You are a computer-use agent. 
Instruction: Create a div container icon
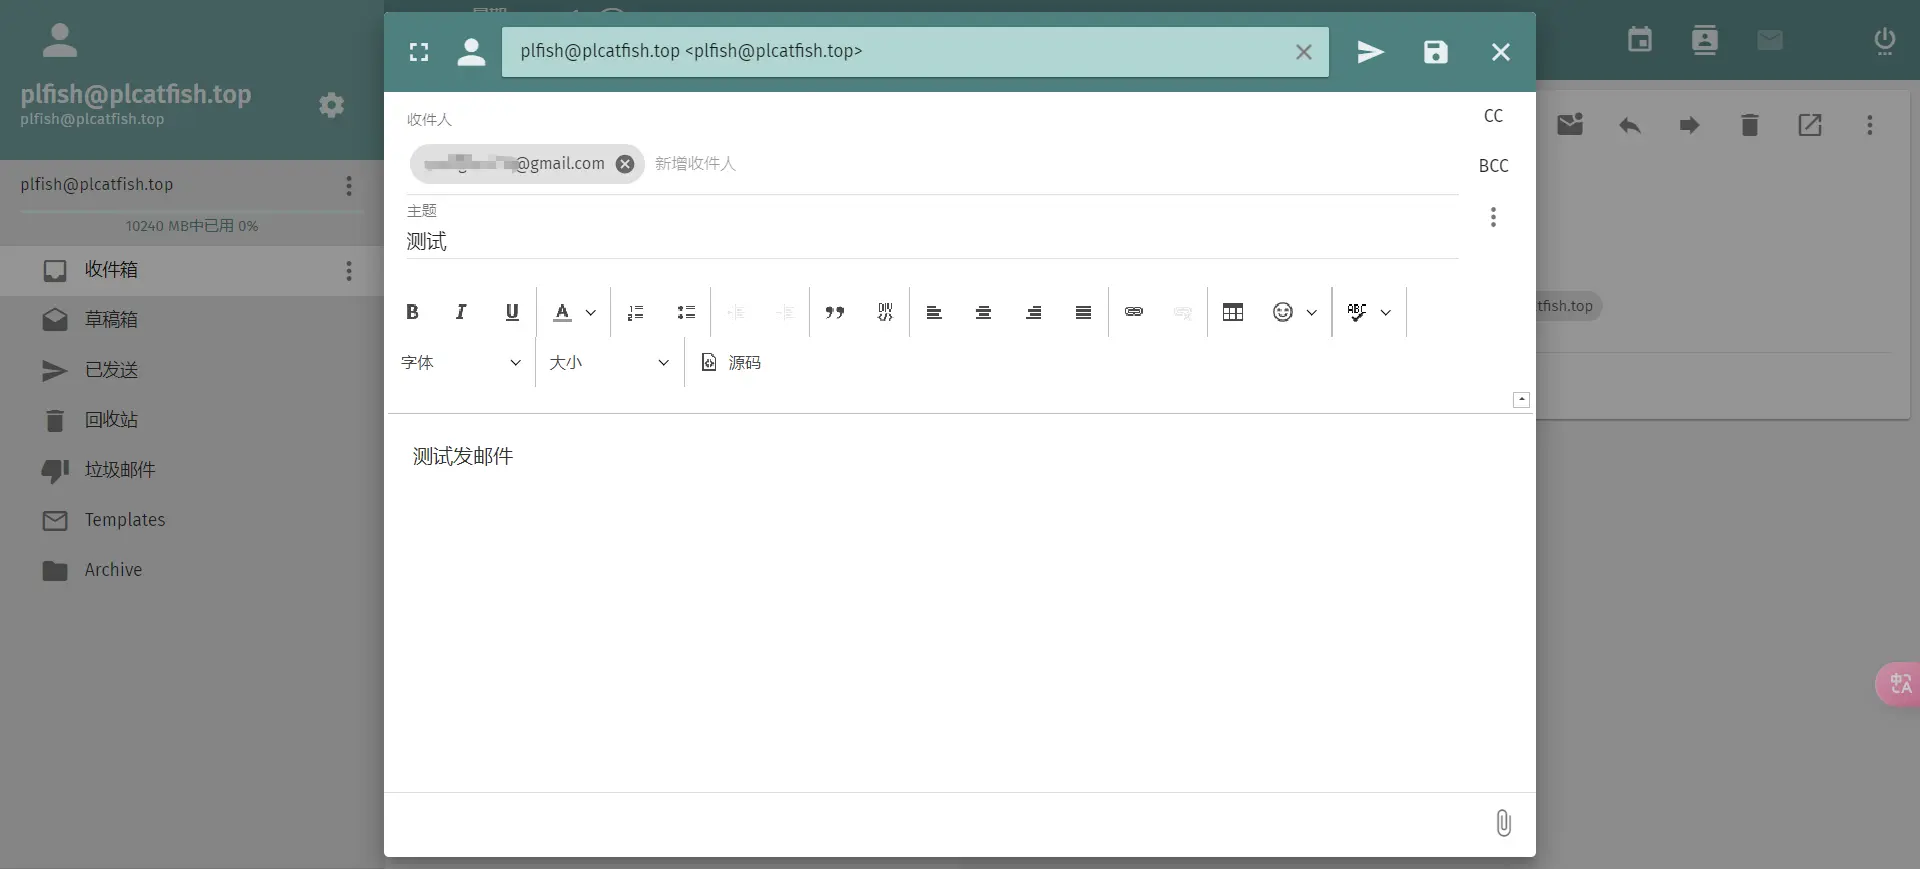tap(885, 312)
